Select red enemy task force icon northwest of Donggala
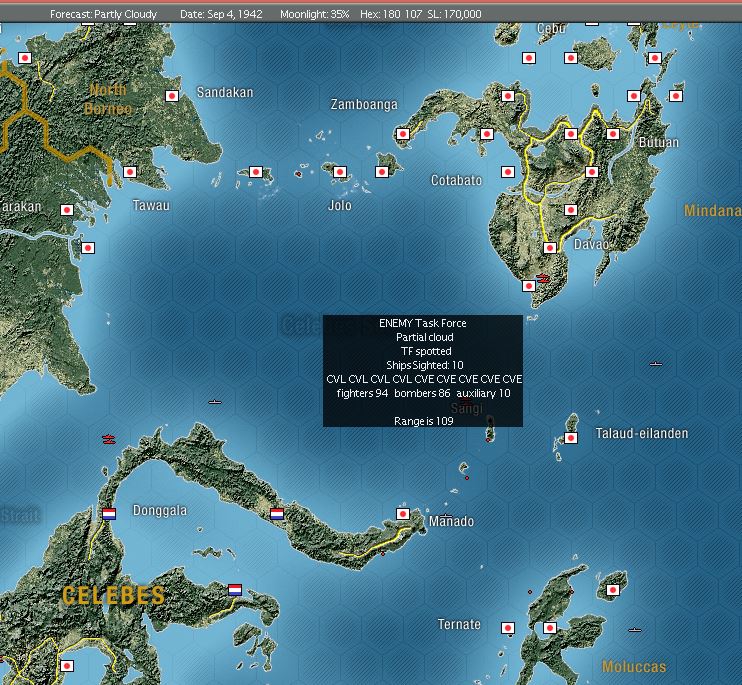 pos(109,439)
